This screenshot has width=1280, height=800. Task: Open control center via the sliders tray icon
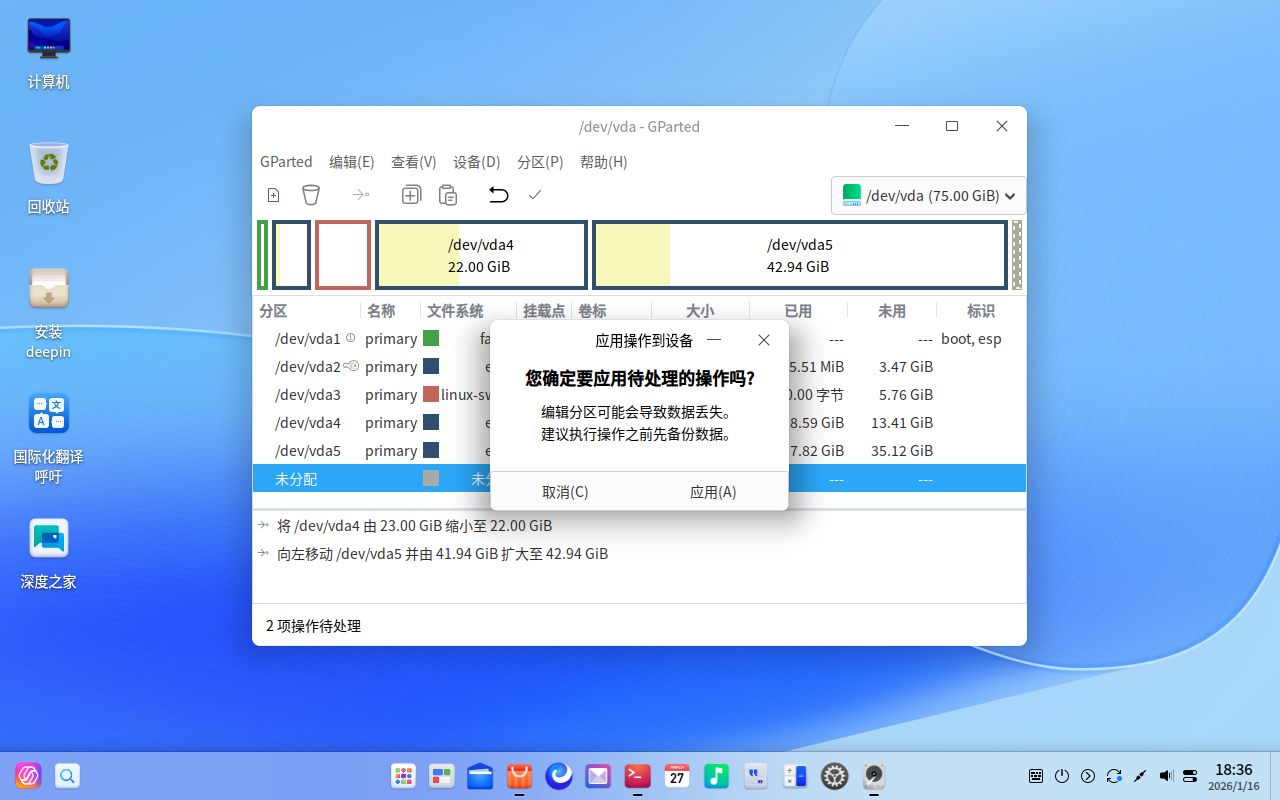pos(1190,776)
